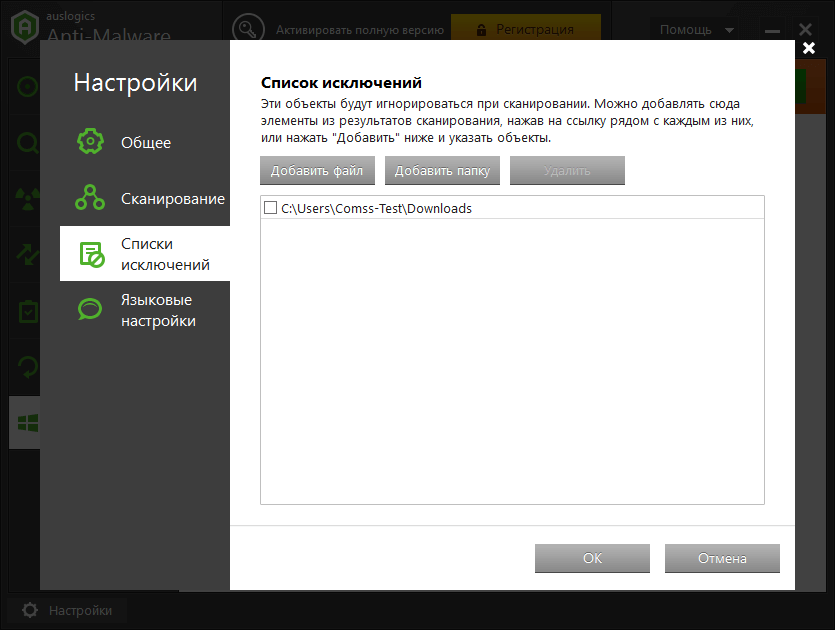835x630 pixels.
Task: Click the Auslogics shield logo icon
Action: pos(25,27)
